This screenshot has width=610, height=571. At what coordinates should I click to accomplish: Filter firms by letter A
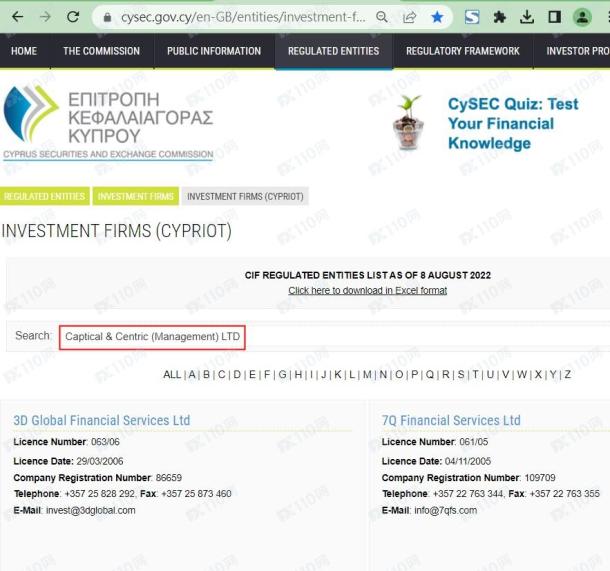pyautogui.click(x=192, y=375)
